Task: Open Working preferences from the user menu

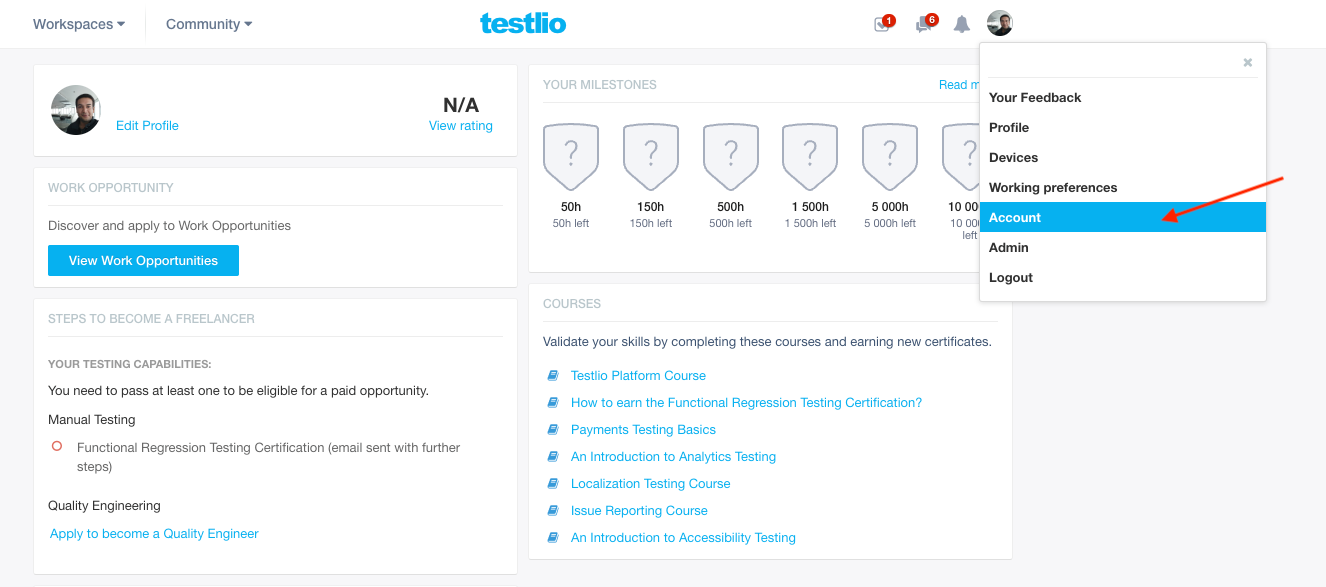Action: (x=1123, y=187)
